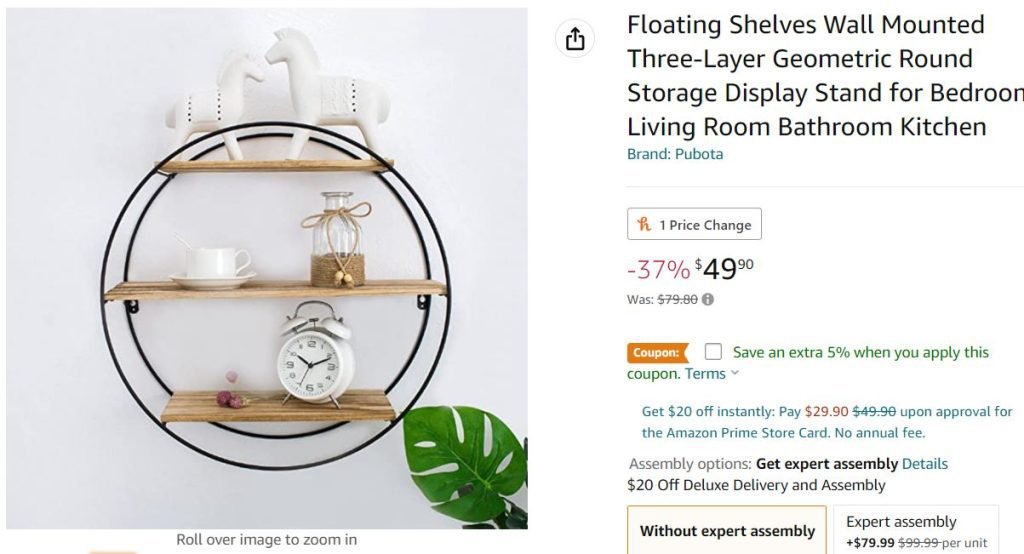Click the share icon beside the product image

[x=574, y=39]
